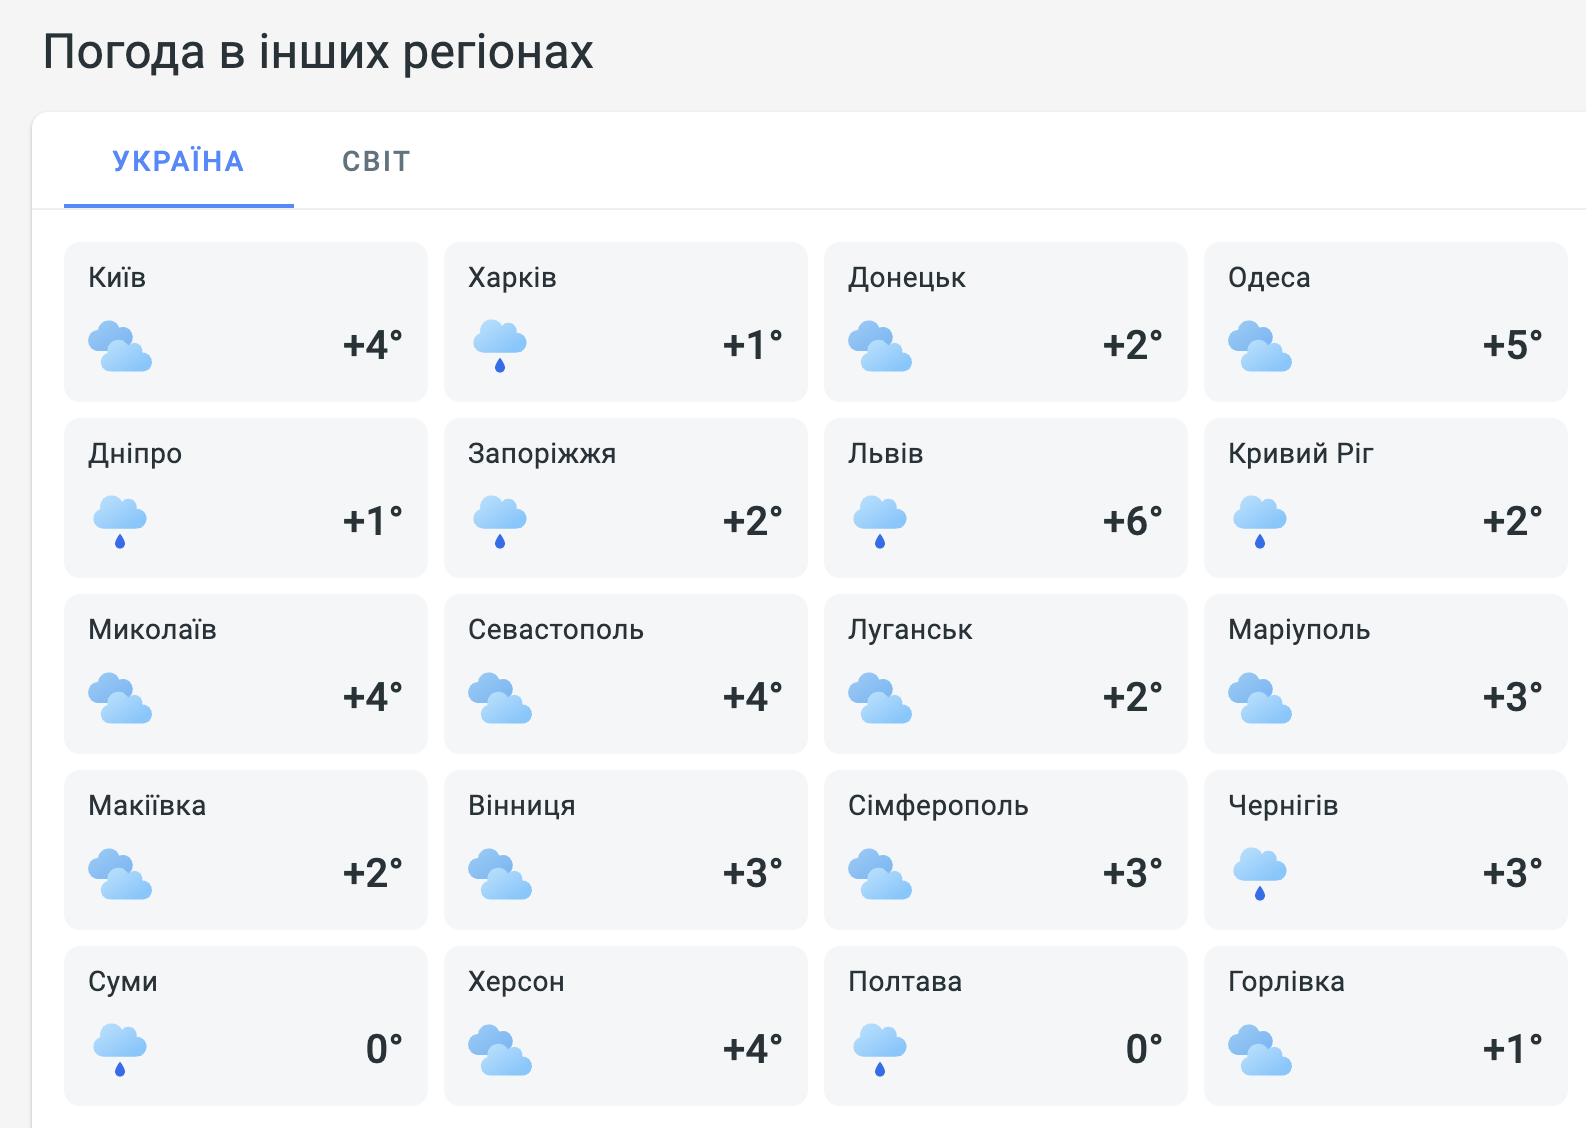Open the Запоріжжя city name link
This screenshot has width=1586, height=1128.
coord(542,454)
